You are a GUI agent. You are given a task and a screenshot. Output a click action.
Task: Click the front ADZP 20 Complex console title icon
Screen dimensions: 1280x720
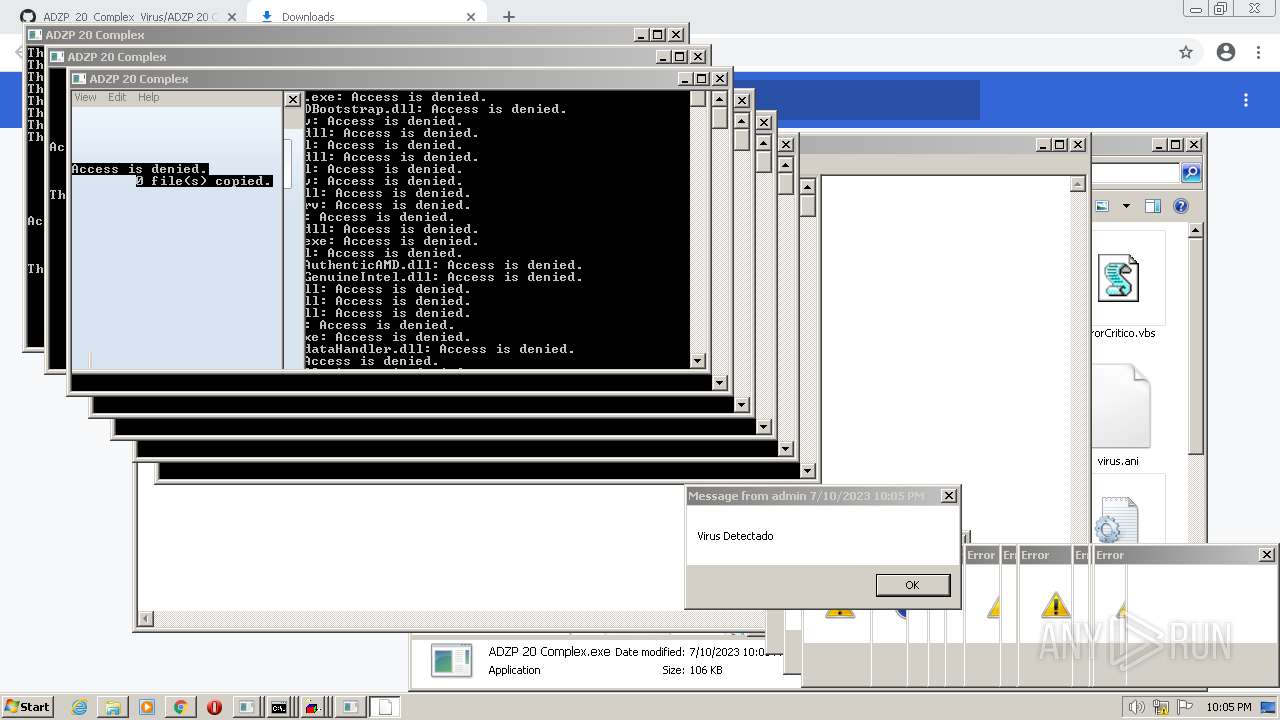78,79
